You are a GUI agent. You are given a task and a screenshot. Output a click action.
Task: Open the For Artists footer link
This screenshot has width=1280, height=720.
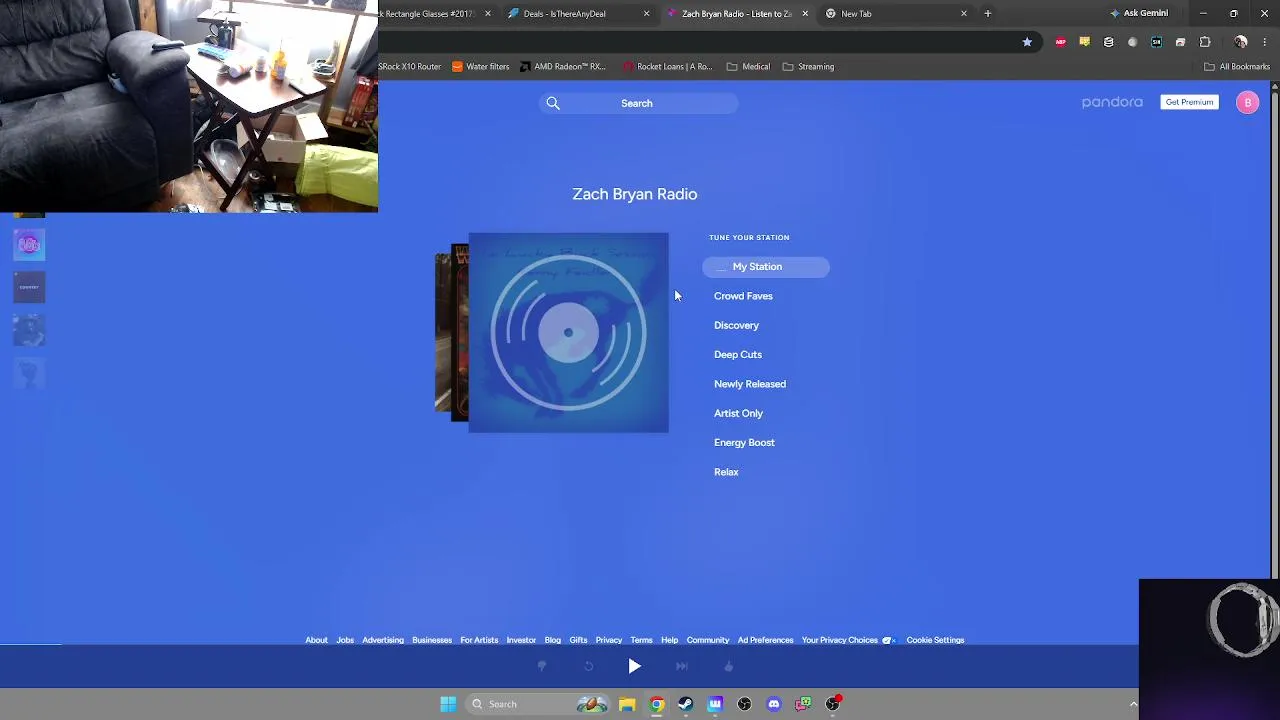(479, 640)
